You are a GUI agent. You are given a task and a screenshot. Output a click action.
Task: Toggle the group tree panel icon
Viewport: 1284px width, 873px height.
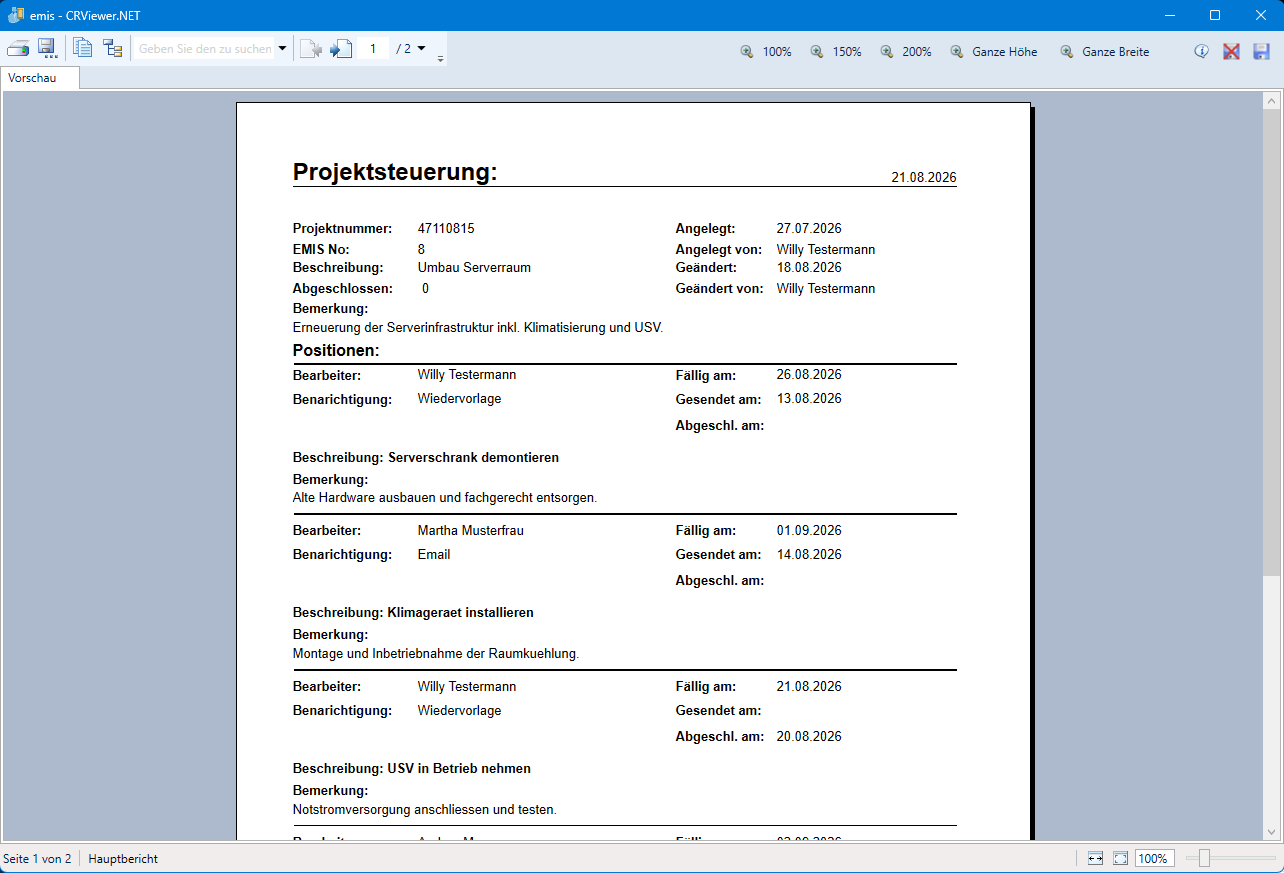click(112, 48)
